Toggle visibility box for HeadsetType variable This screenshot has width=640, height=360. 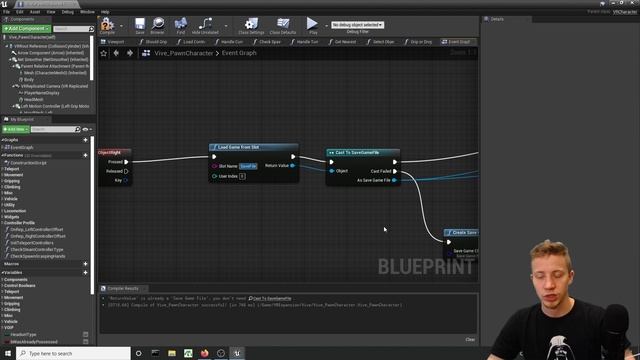(85, 334)
